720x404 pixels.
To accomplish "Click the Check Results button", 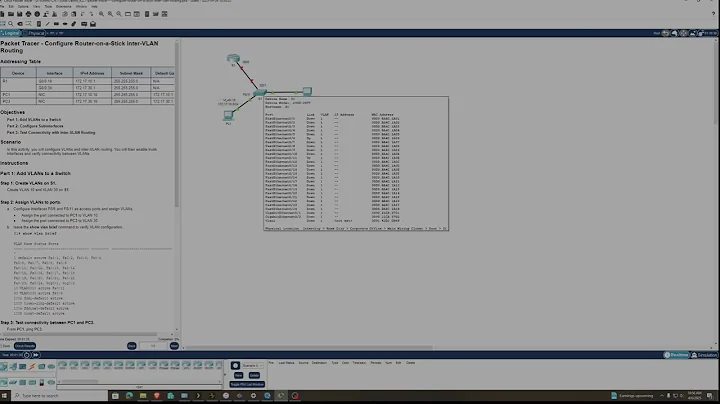I will [x=25, y=346].
